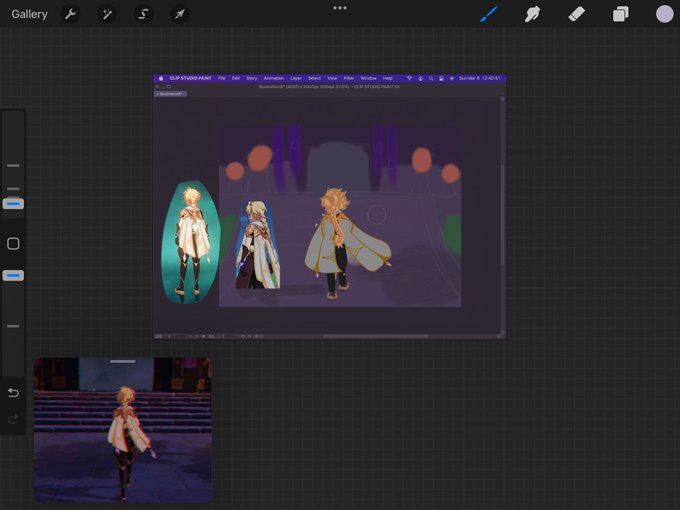
Task: Select the Brush paint tool
Action: [x=489, y=14]
